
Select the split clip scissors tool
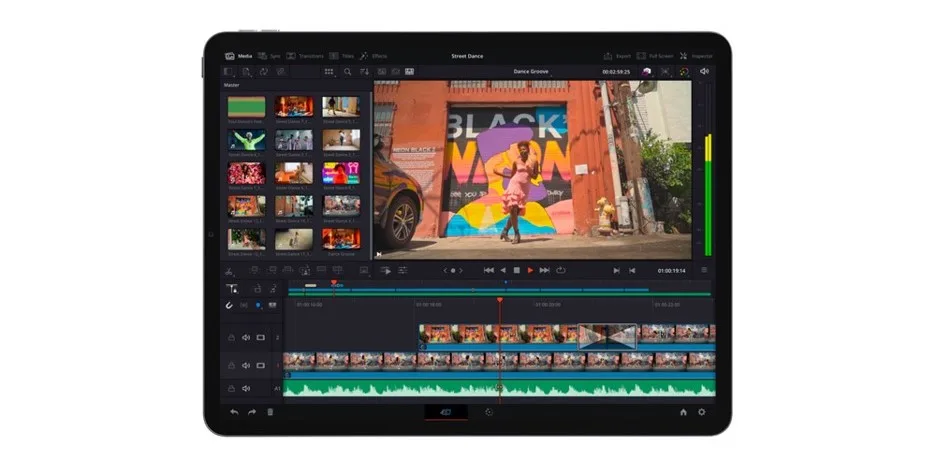tap(229, 272)
